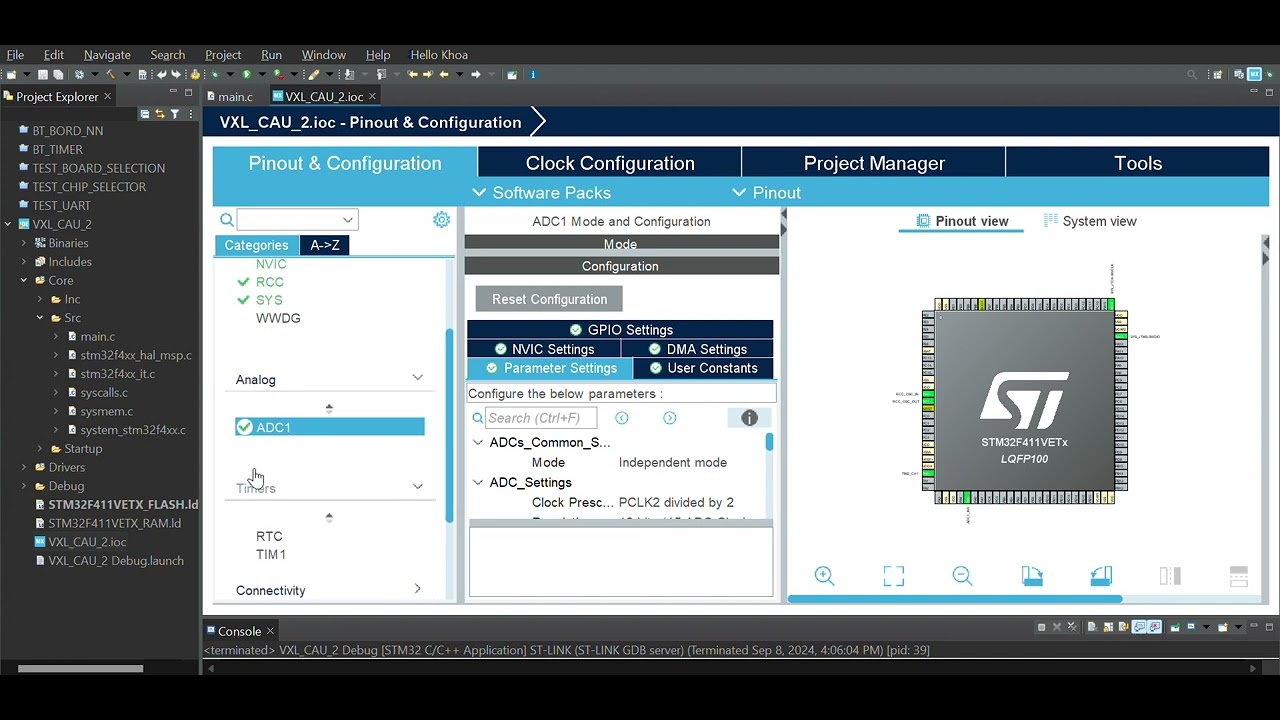The width and height of the screenshot is (1280, 720).
Task: Toggle show console on standard error icon
Action: 1154,628
